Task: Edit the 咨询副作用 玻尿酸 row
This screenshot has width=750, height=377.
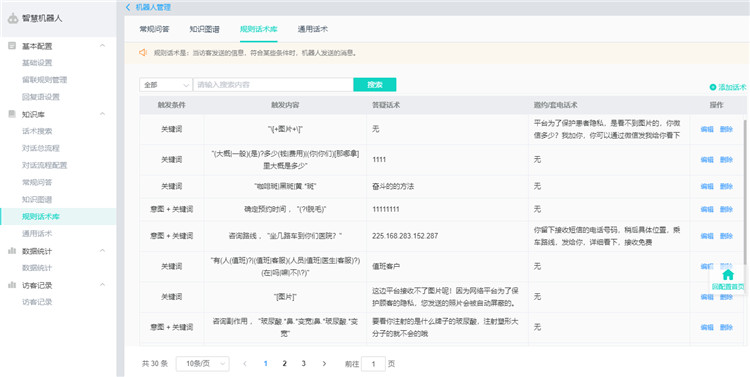Action: [x=707, y=327]
